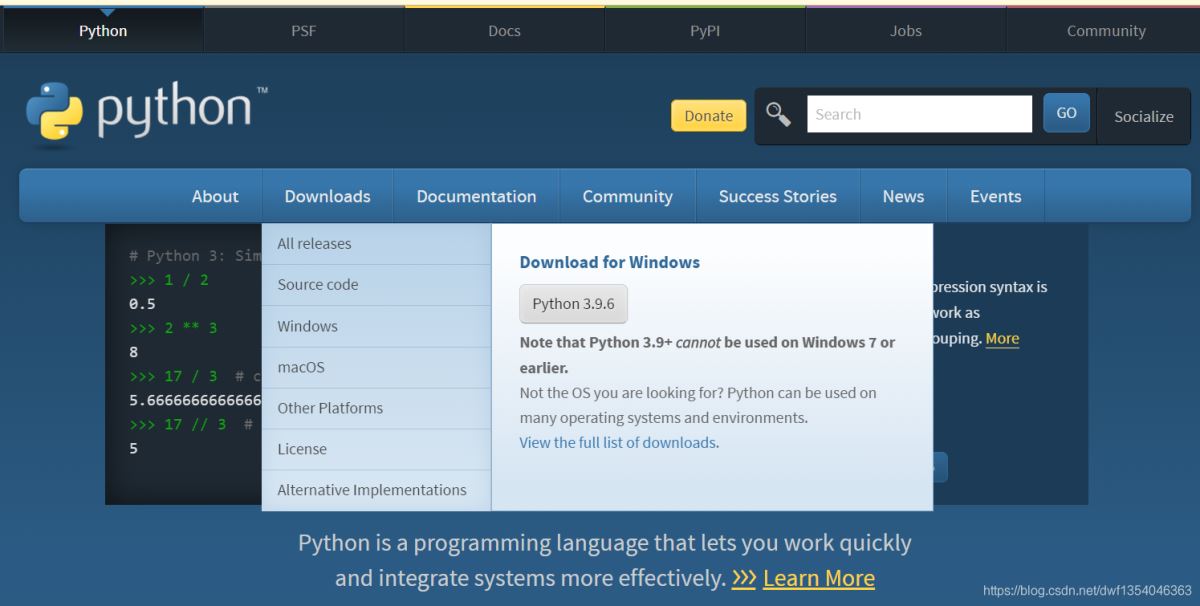
Task: Go to the PyPI top tab
Action: pyautogui.click(x=705, y=31)
